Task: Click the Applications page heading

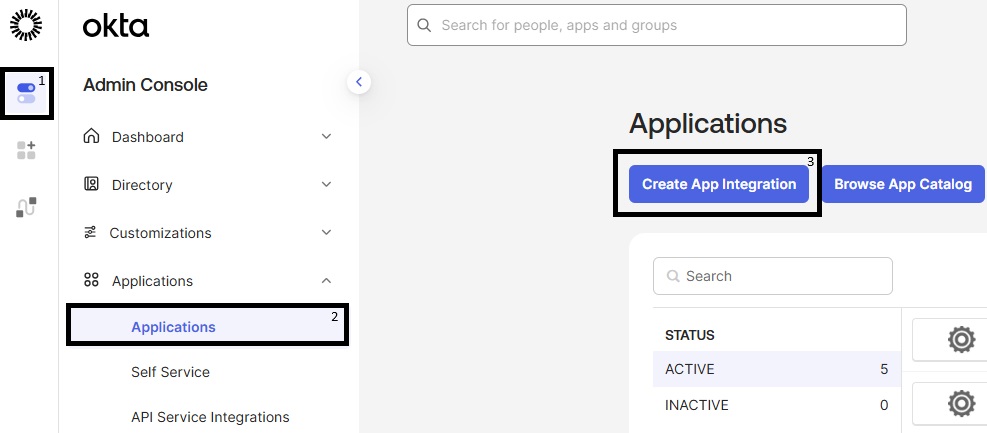Action: [708, 123]
